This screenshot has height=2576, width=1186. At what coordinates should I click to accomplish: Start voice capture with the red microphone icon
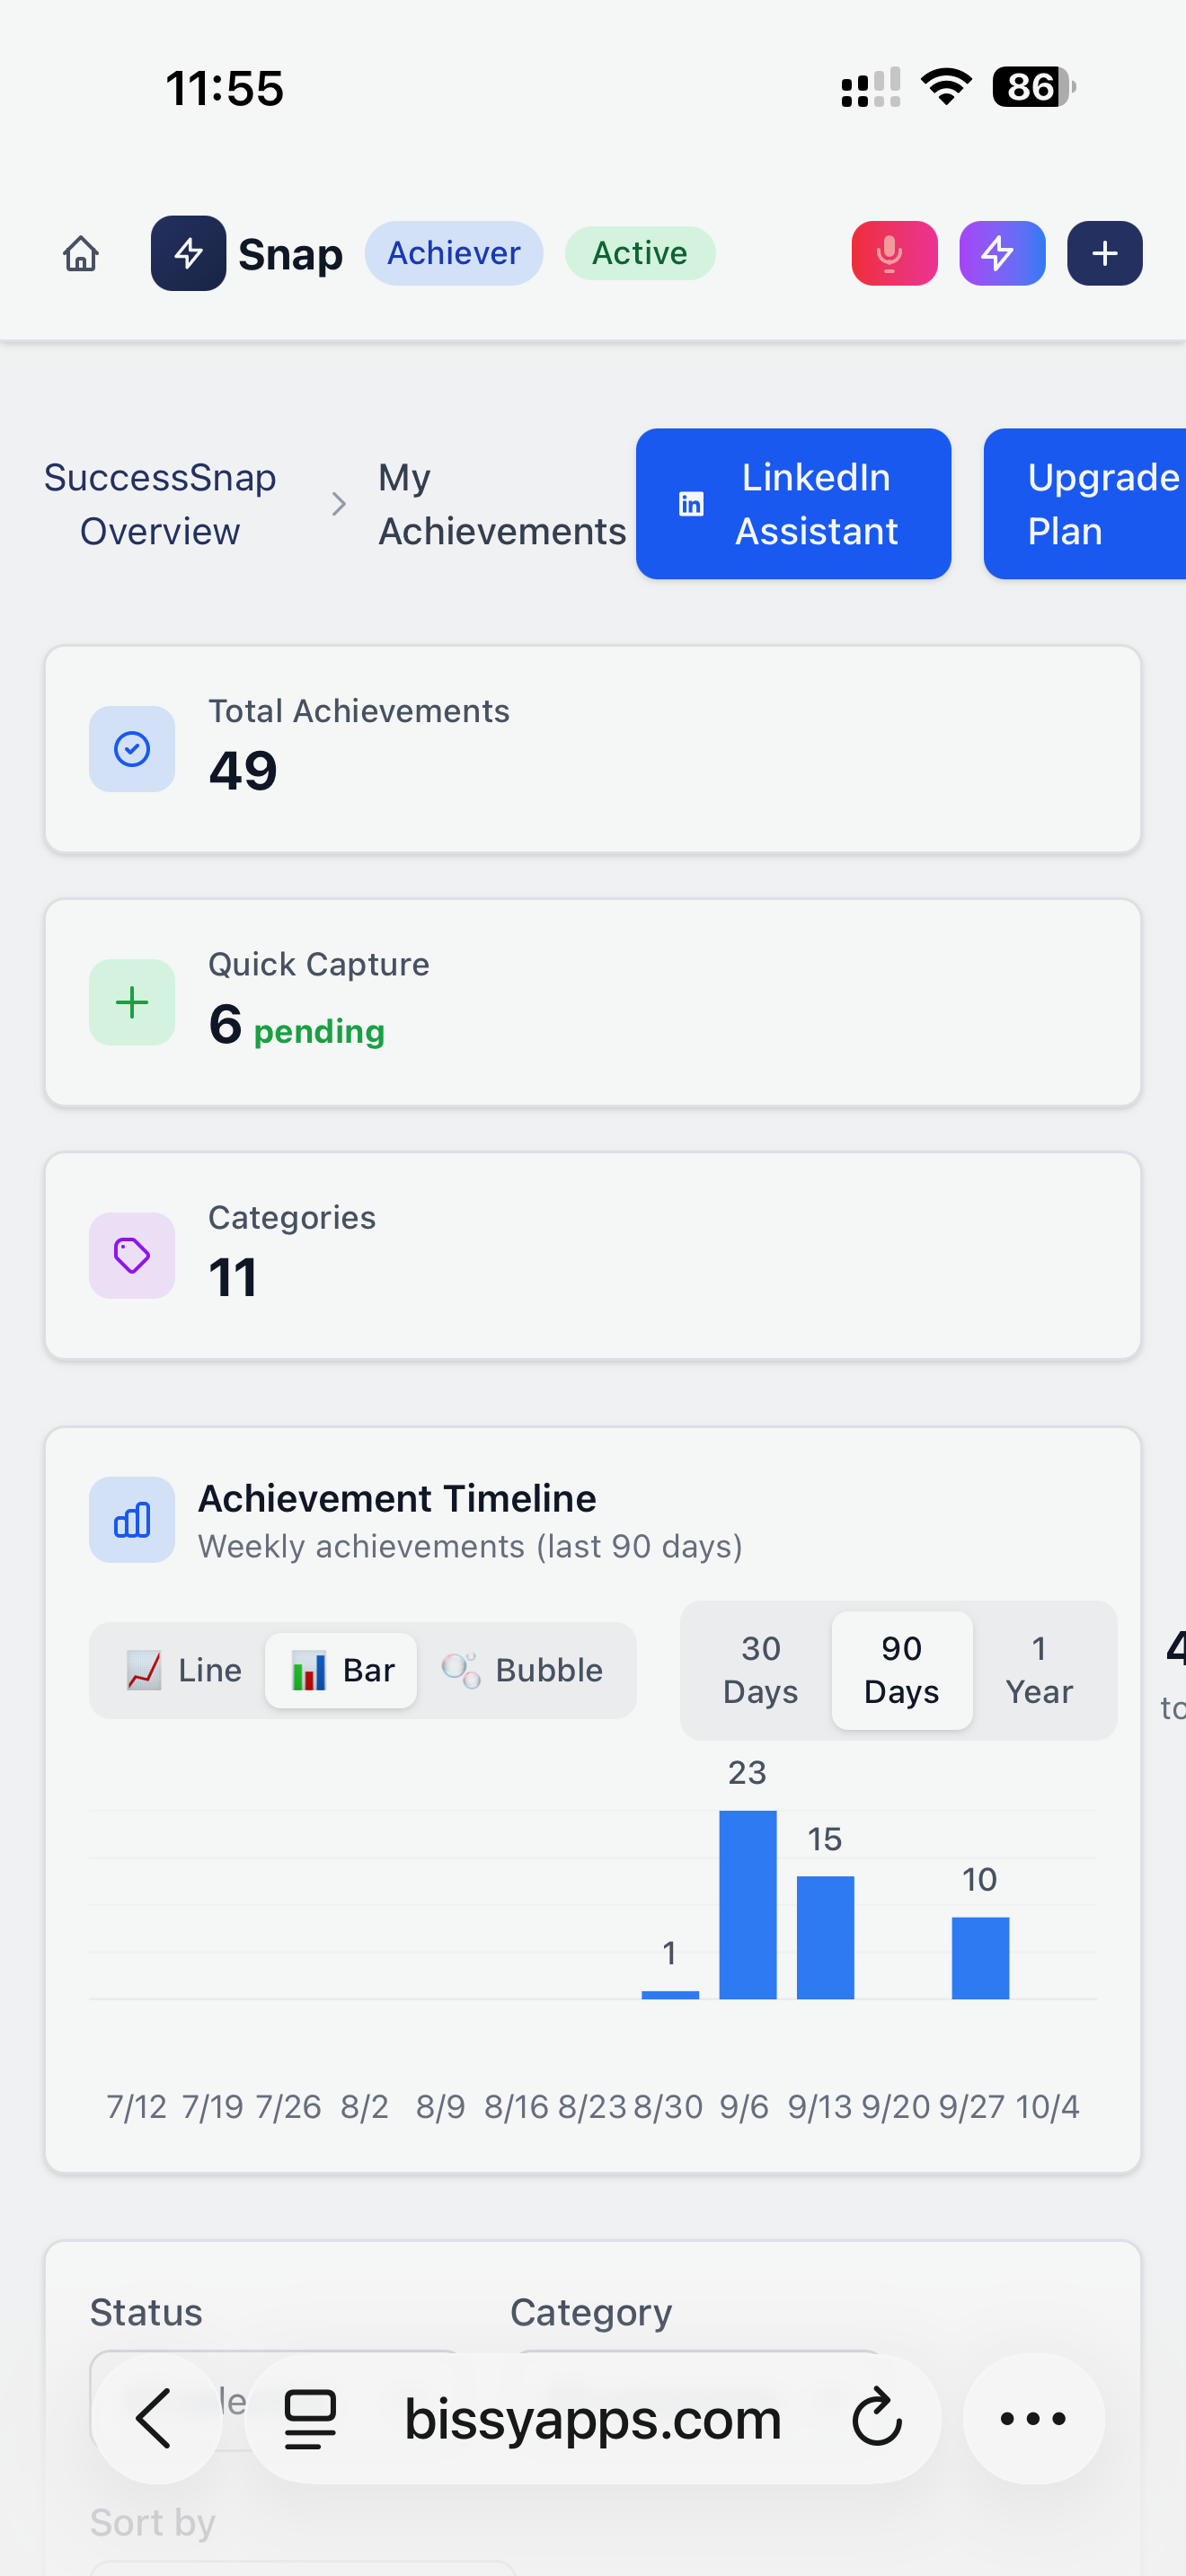coord(893,253)
